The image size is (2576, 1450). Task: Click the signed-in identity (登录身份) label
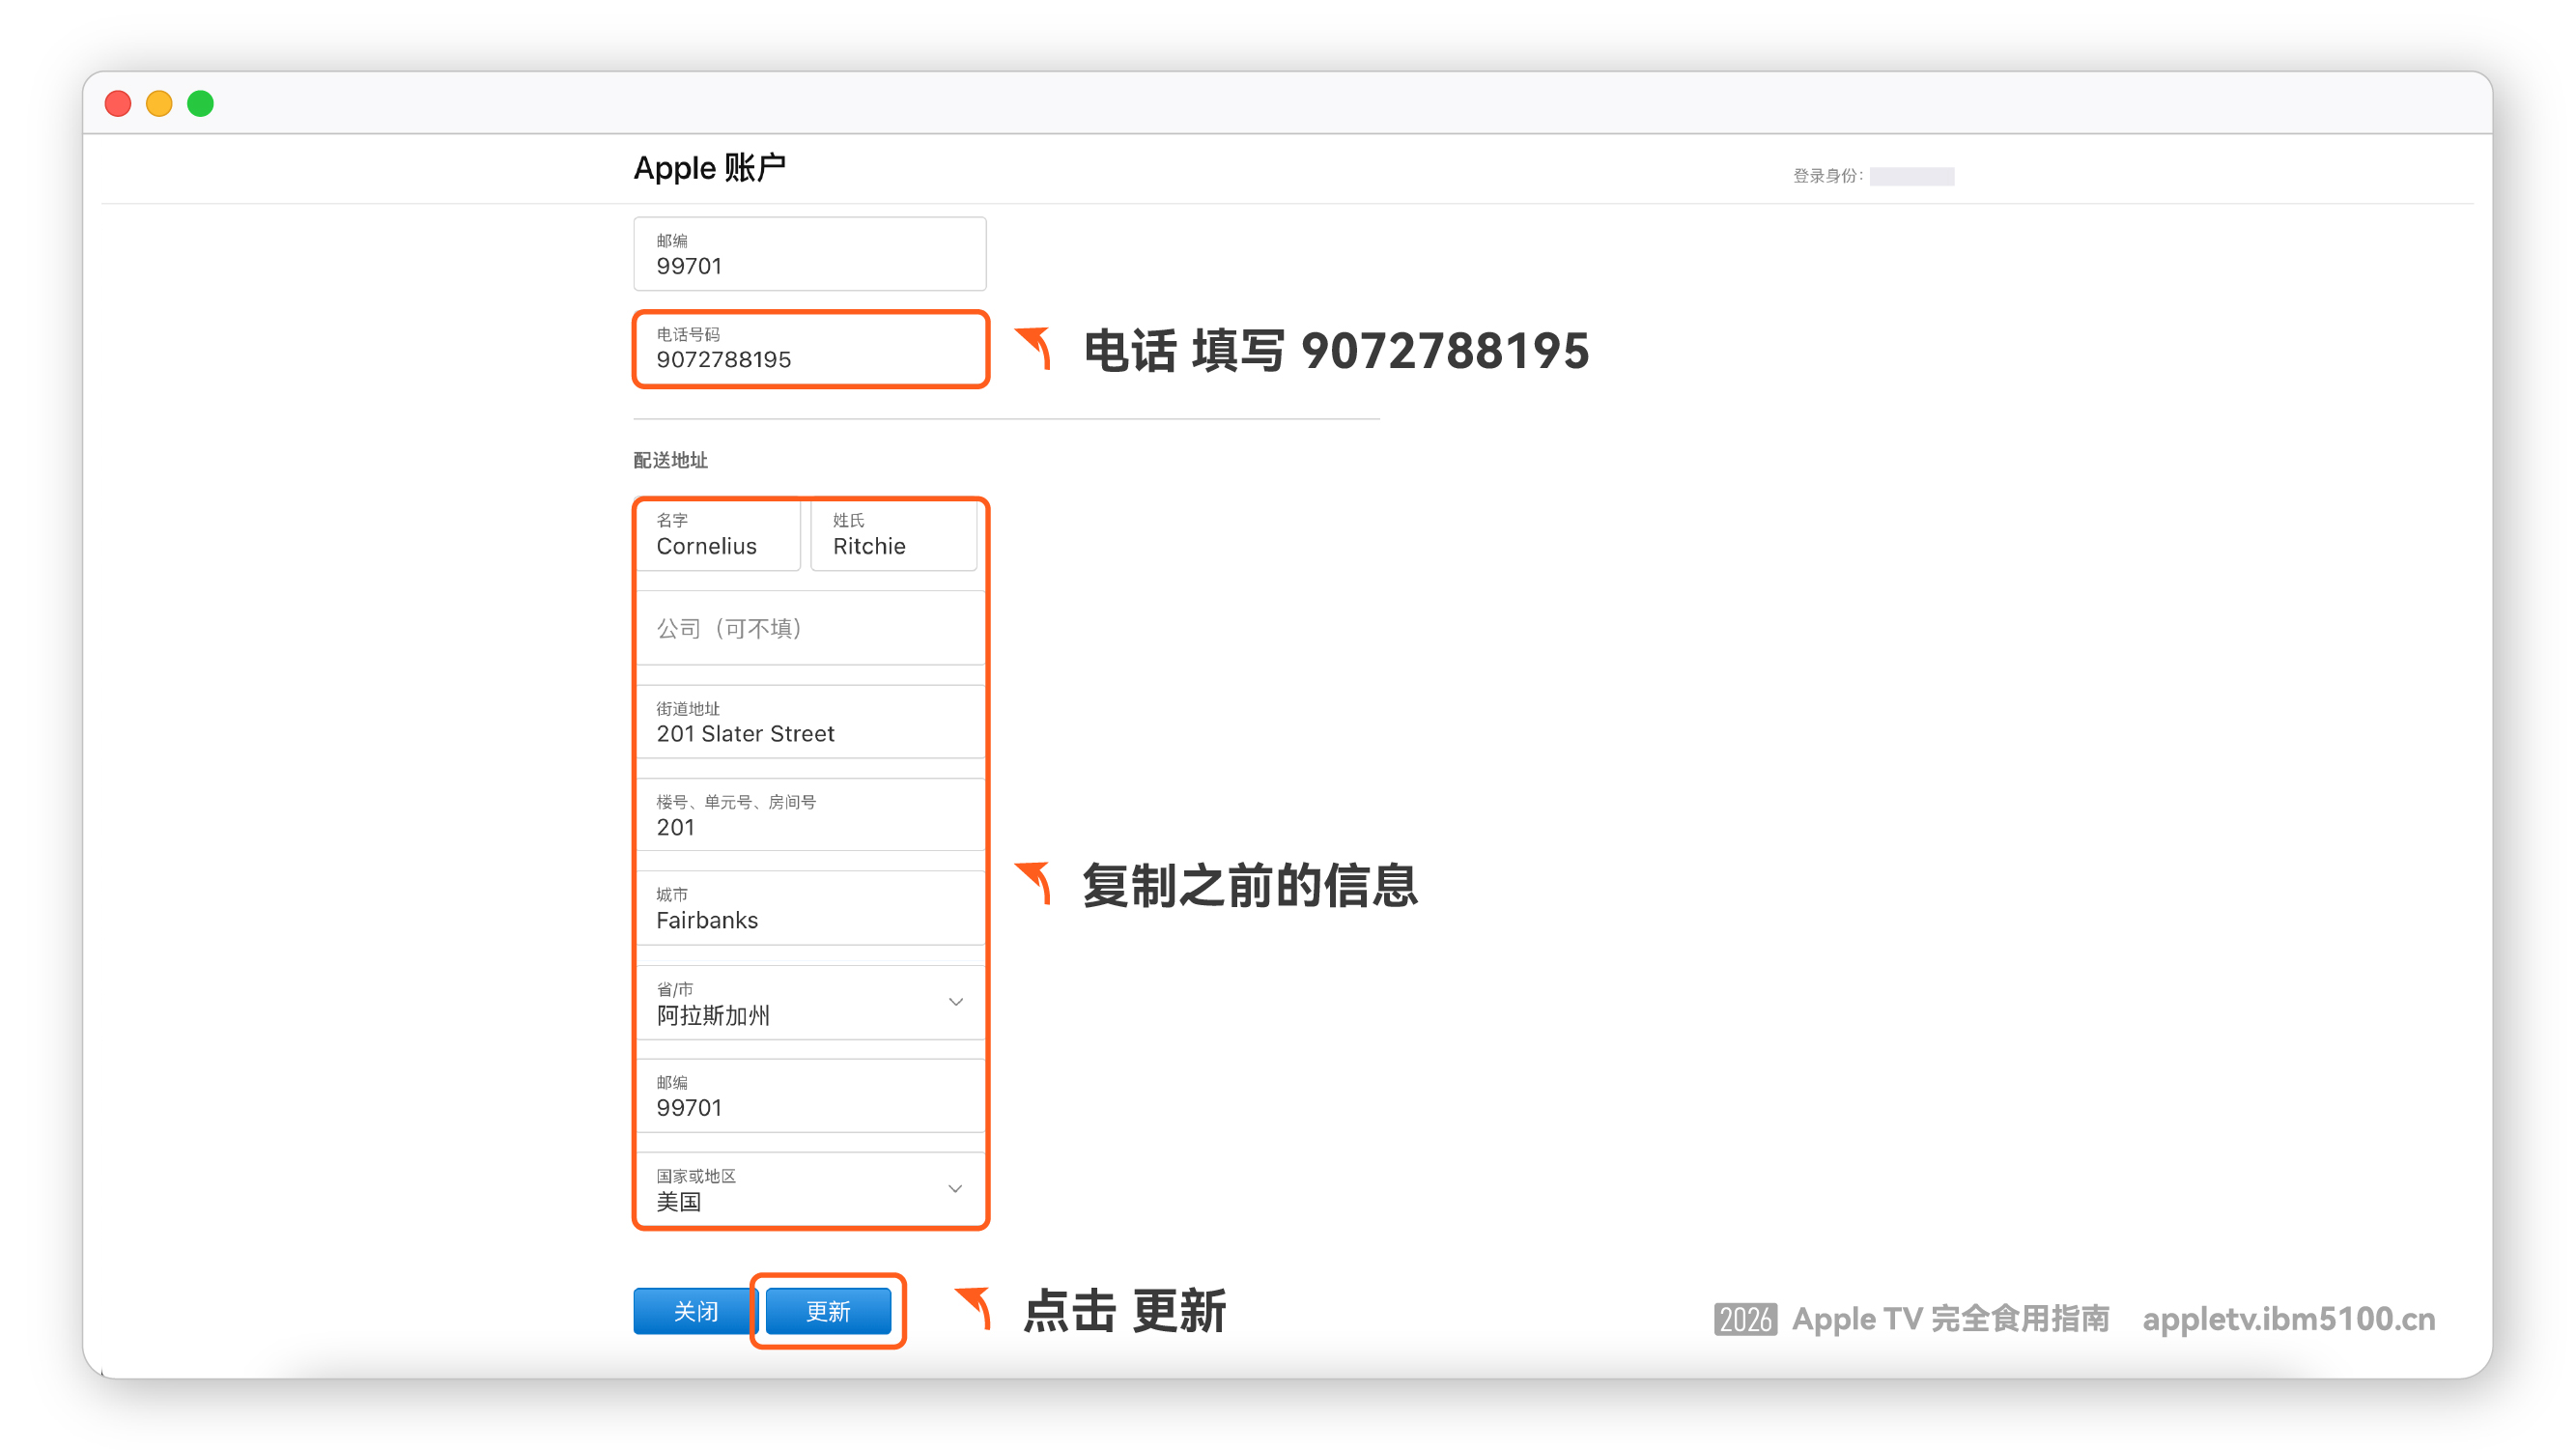pos(1827,176)
